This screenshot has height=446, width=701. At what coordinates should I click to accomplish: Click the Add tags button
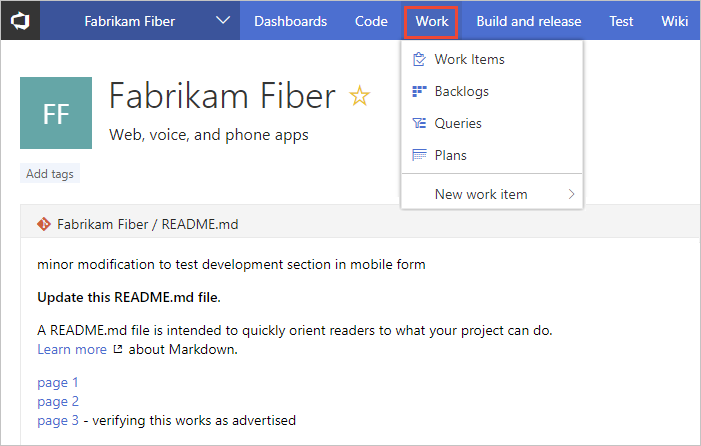tap(50, 173)
